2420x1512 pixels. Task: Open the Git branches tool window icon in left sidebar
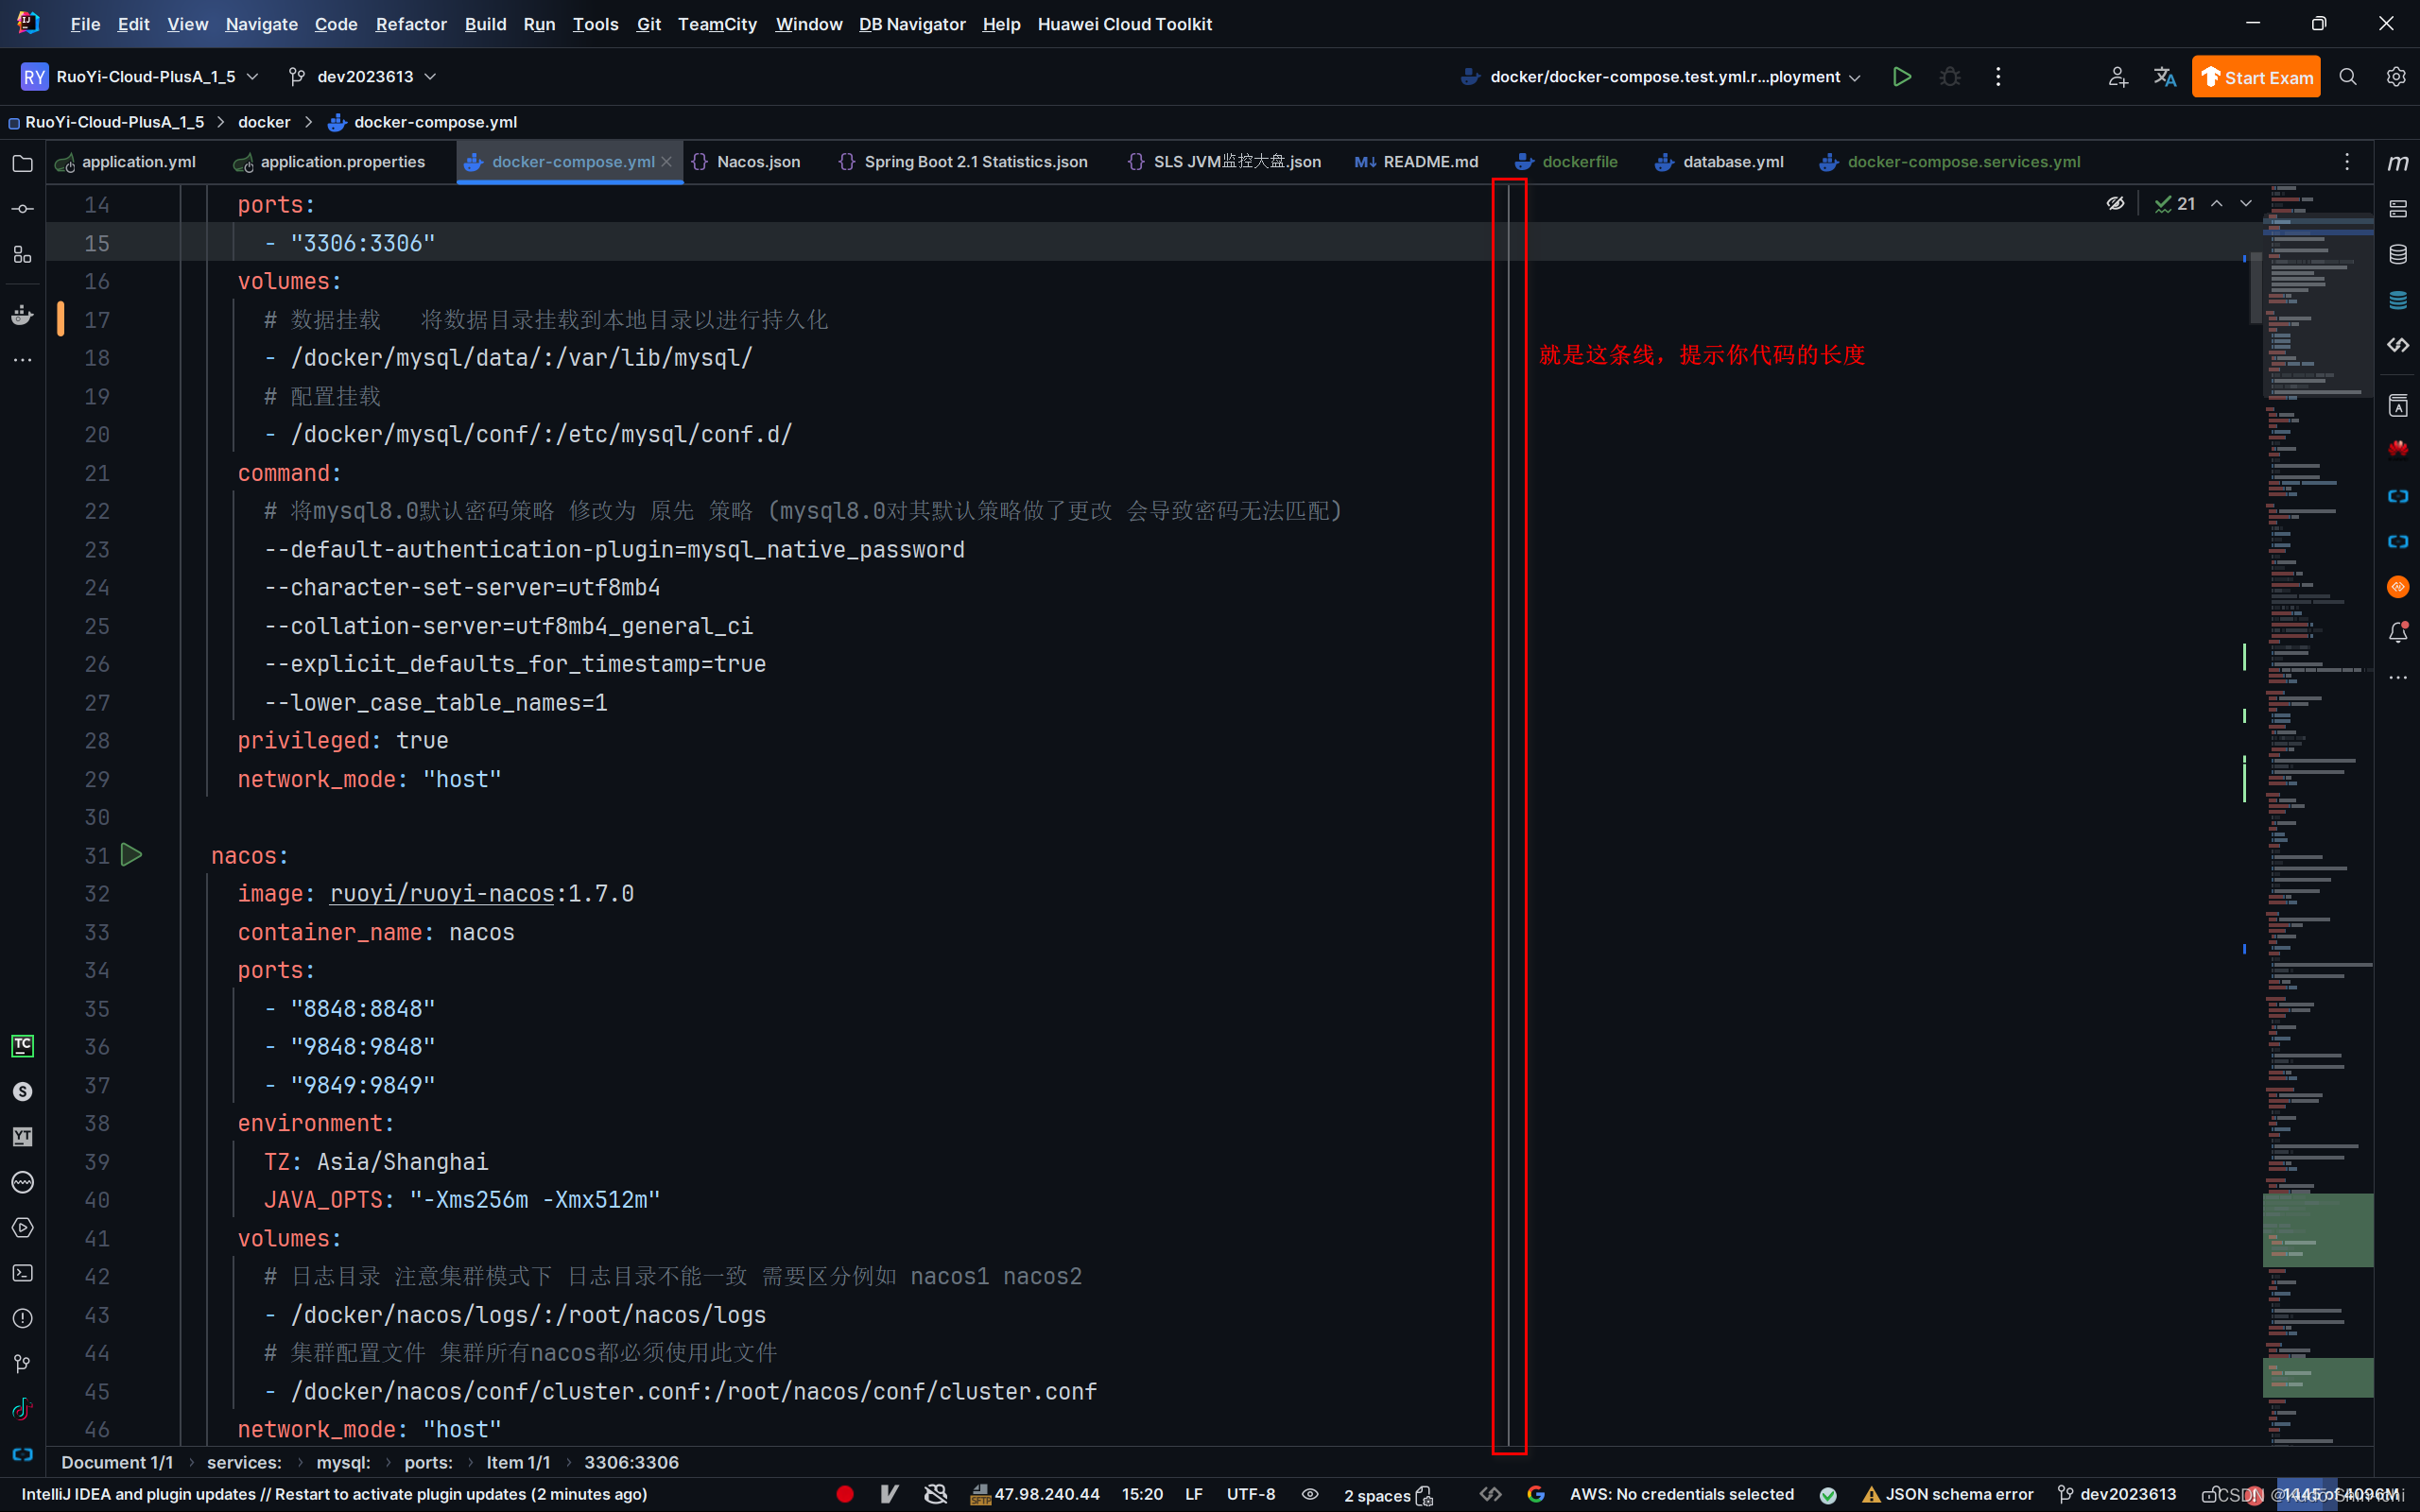(22, 1364)
